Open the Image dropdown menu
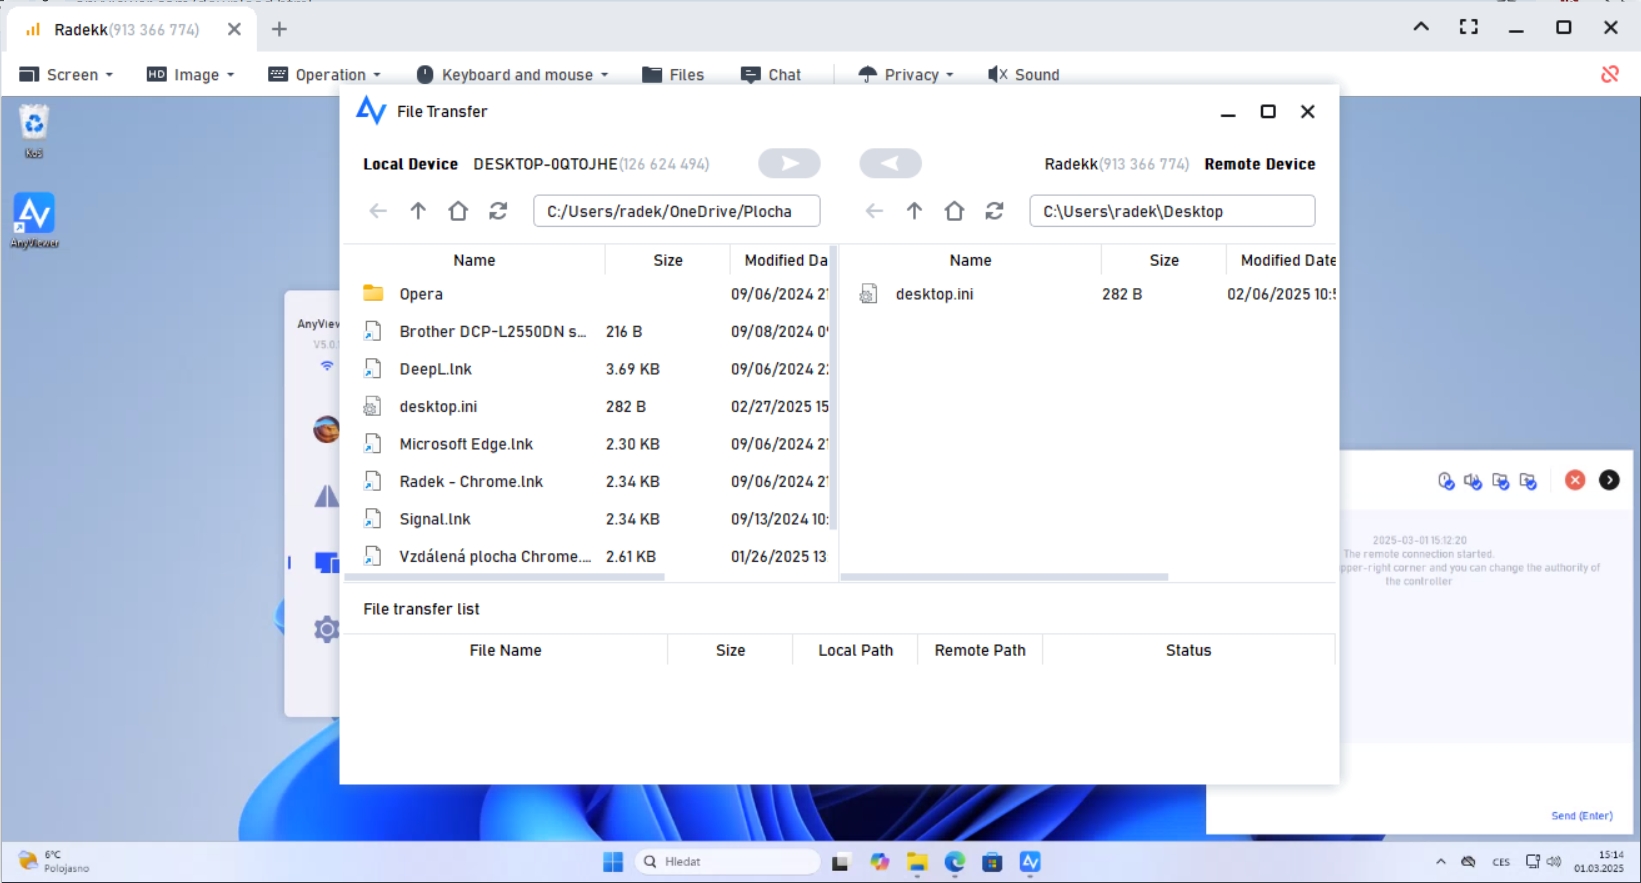 pos(190,74)
